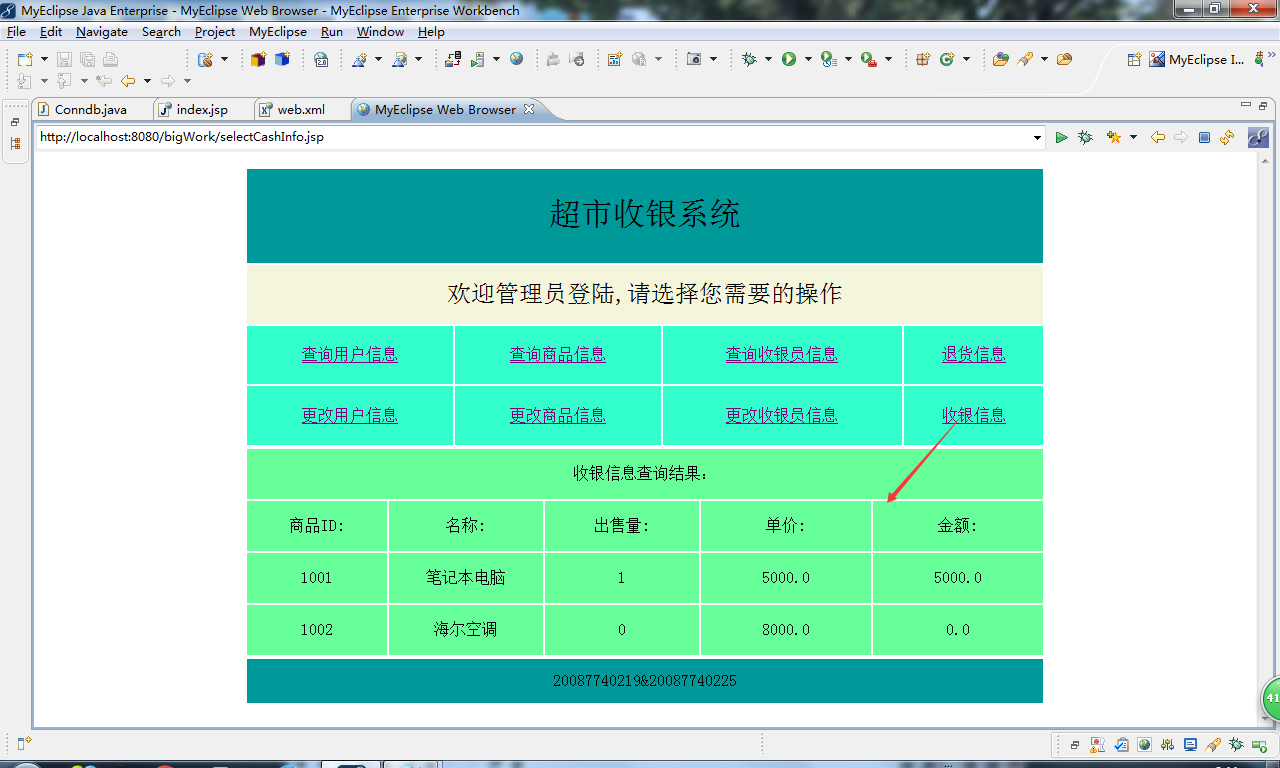Click the New file wizard icon
Screen dimensions: 1280x768
pyautogui.click(x=25, y=60)
